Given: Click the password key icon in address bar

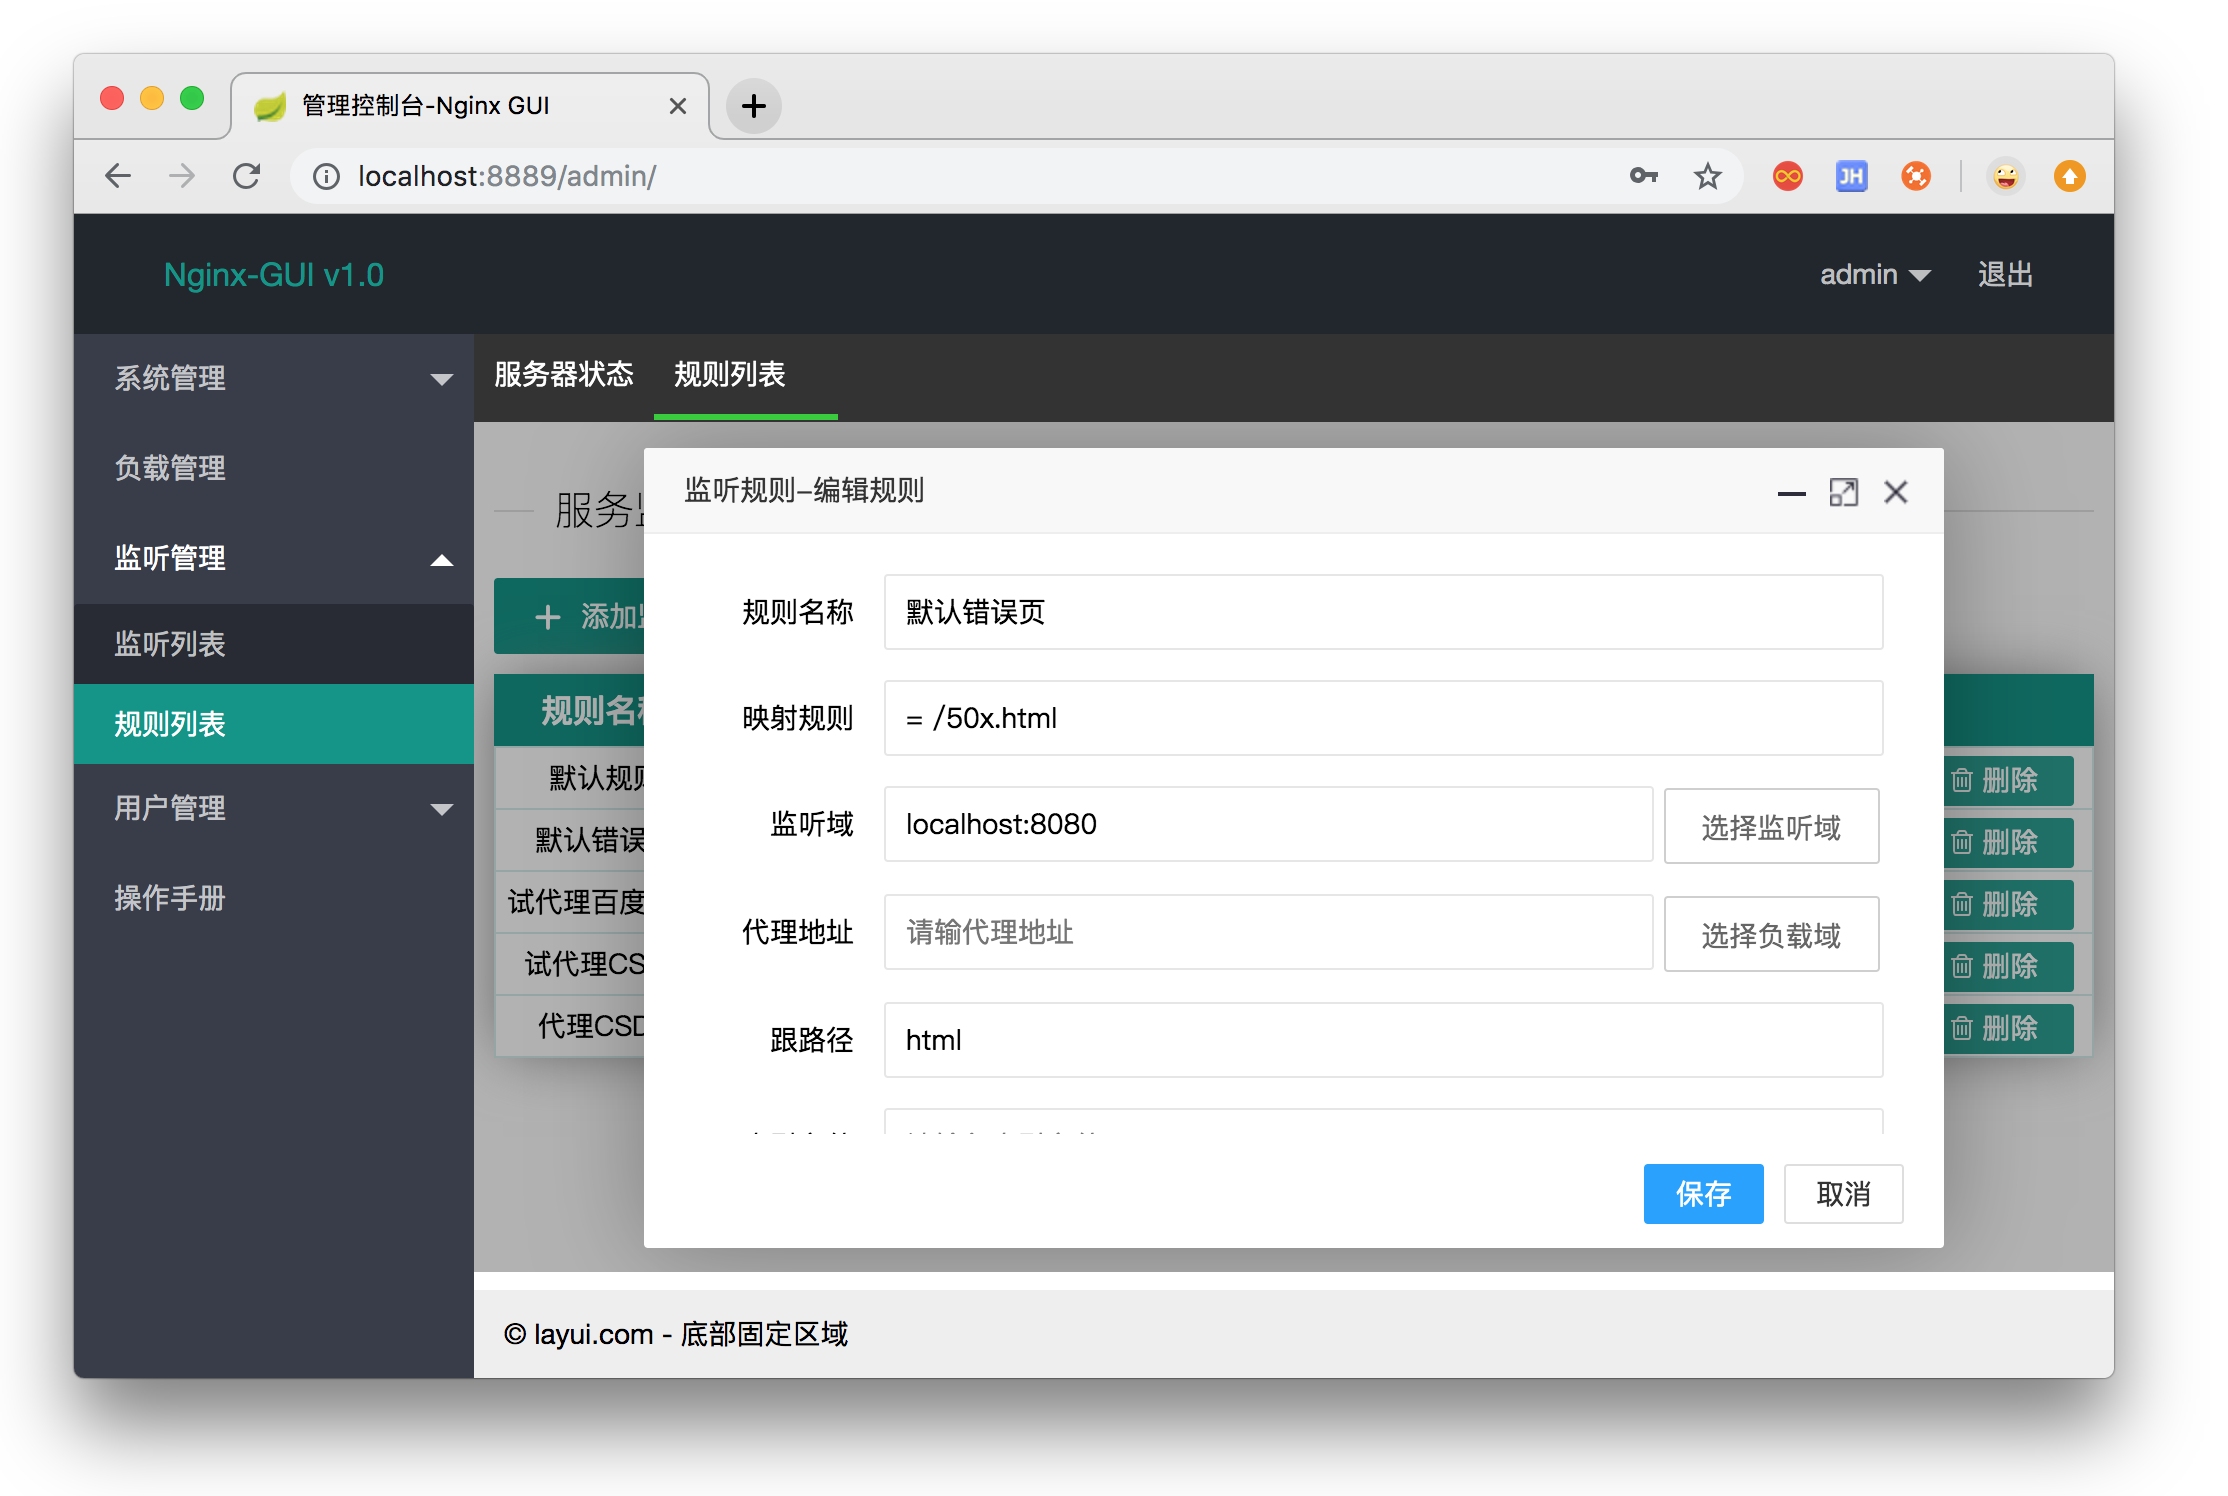Looking at the screenshot, I should pyautogui.click(x=1643, y=177).
